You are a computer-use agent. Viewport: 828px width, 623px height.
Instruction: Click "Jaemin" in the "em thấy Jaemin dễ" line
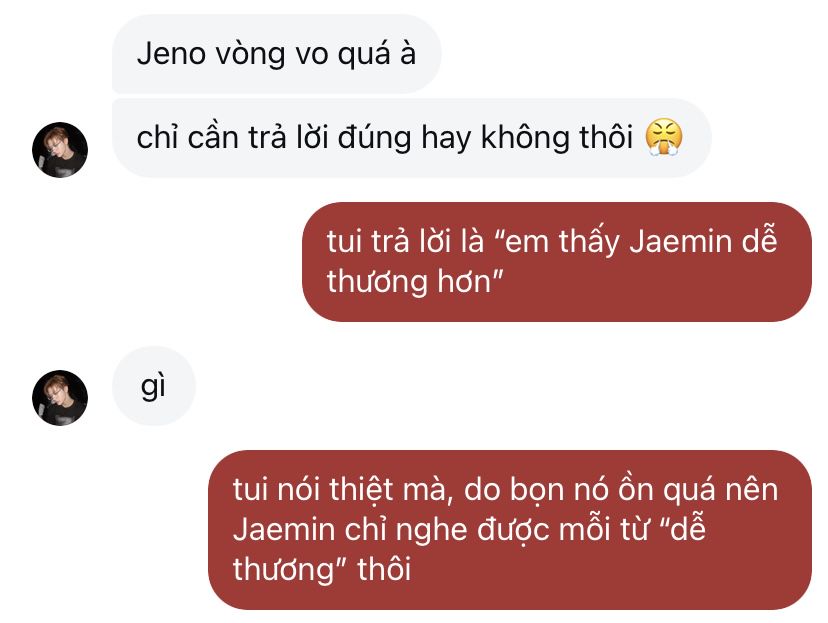(681, 242)
